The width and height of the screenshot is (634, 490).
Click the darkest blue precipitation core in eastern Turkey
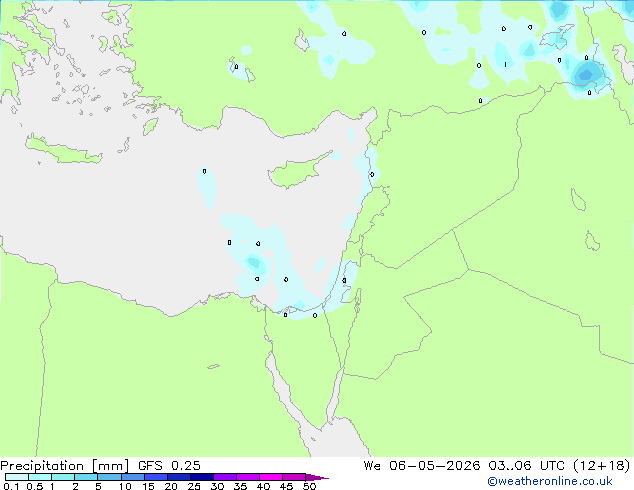[x=585, y=75]
